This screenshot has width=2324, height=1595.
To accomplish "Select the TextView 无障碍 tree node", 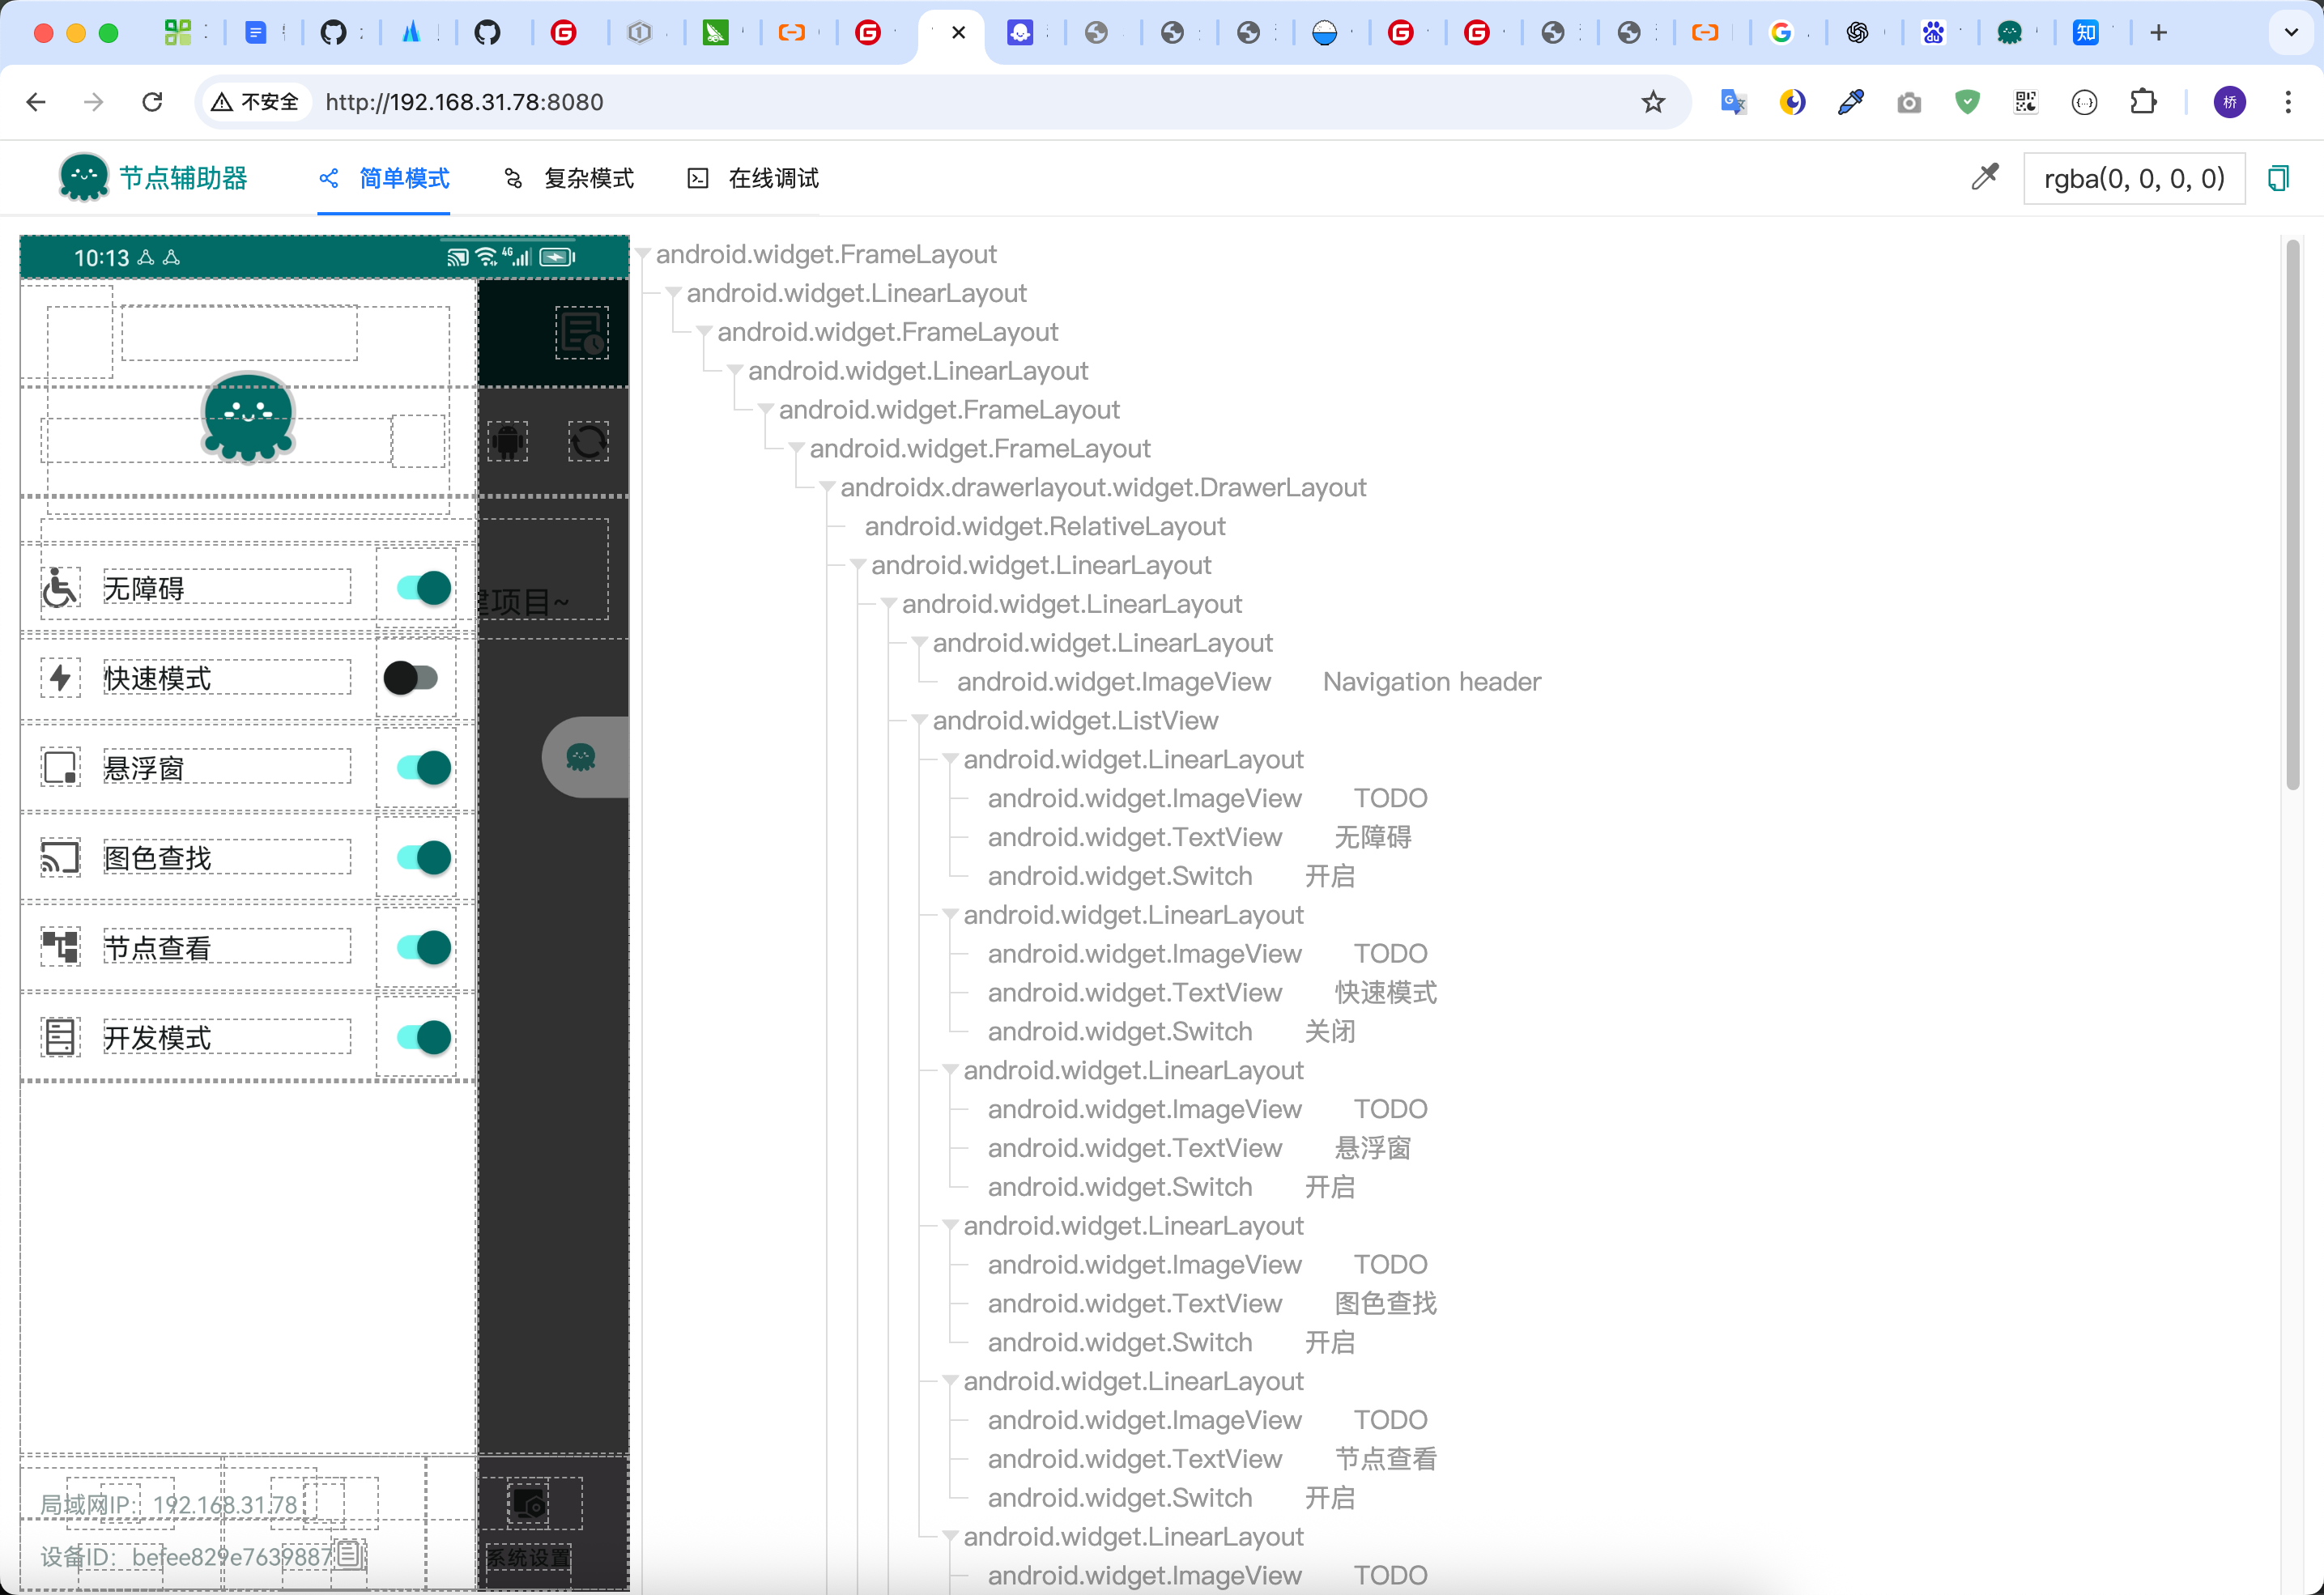I will tap(1200, 838).
